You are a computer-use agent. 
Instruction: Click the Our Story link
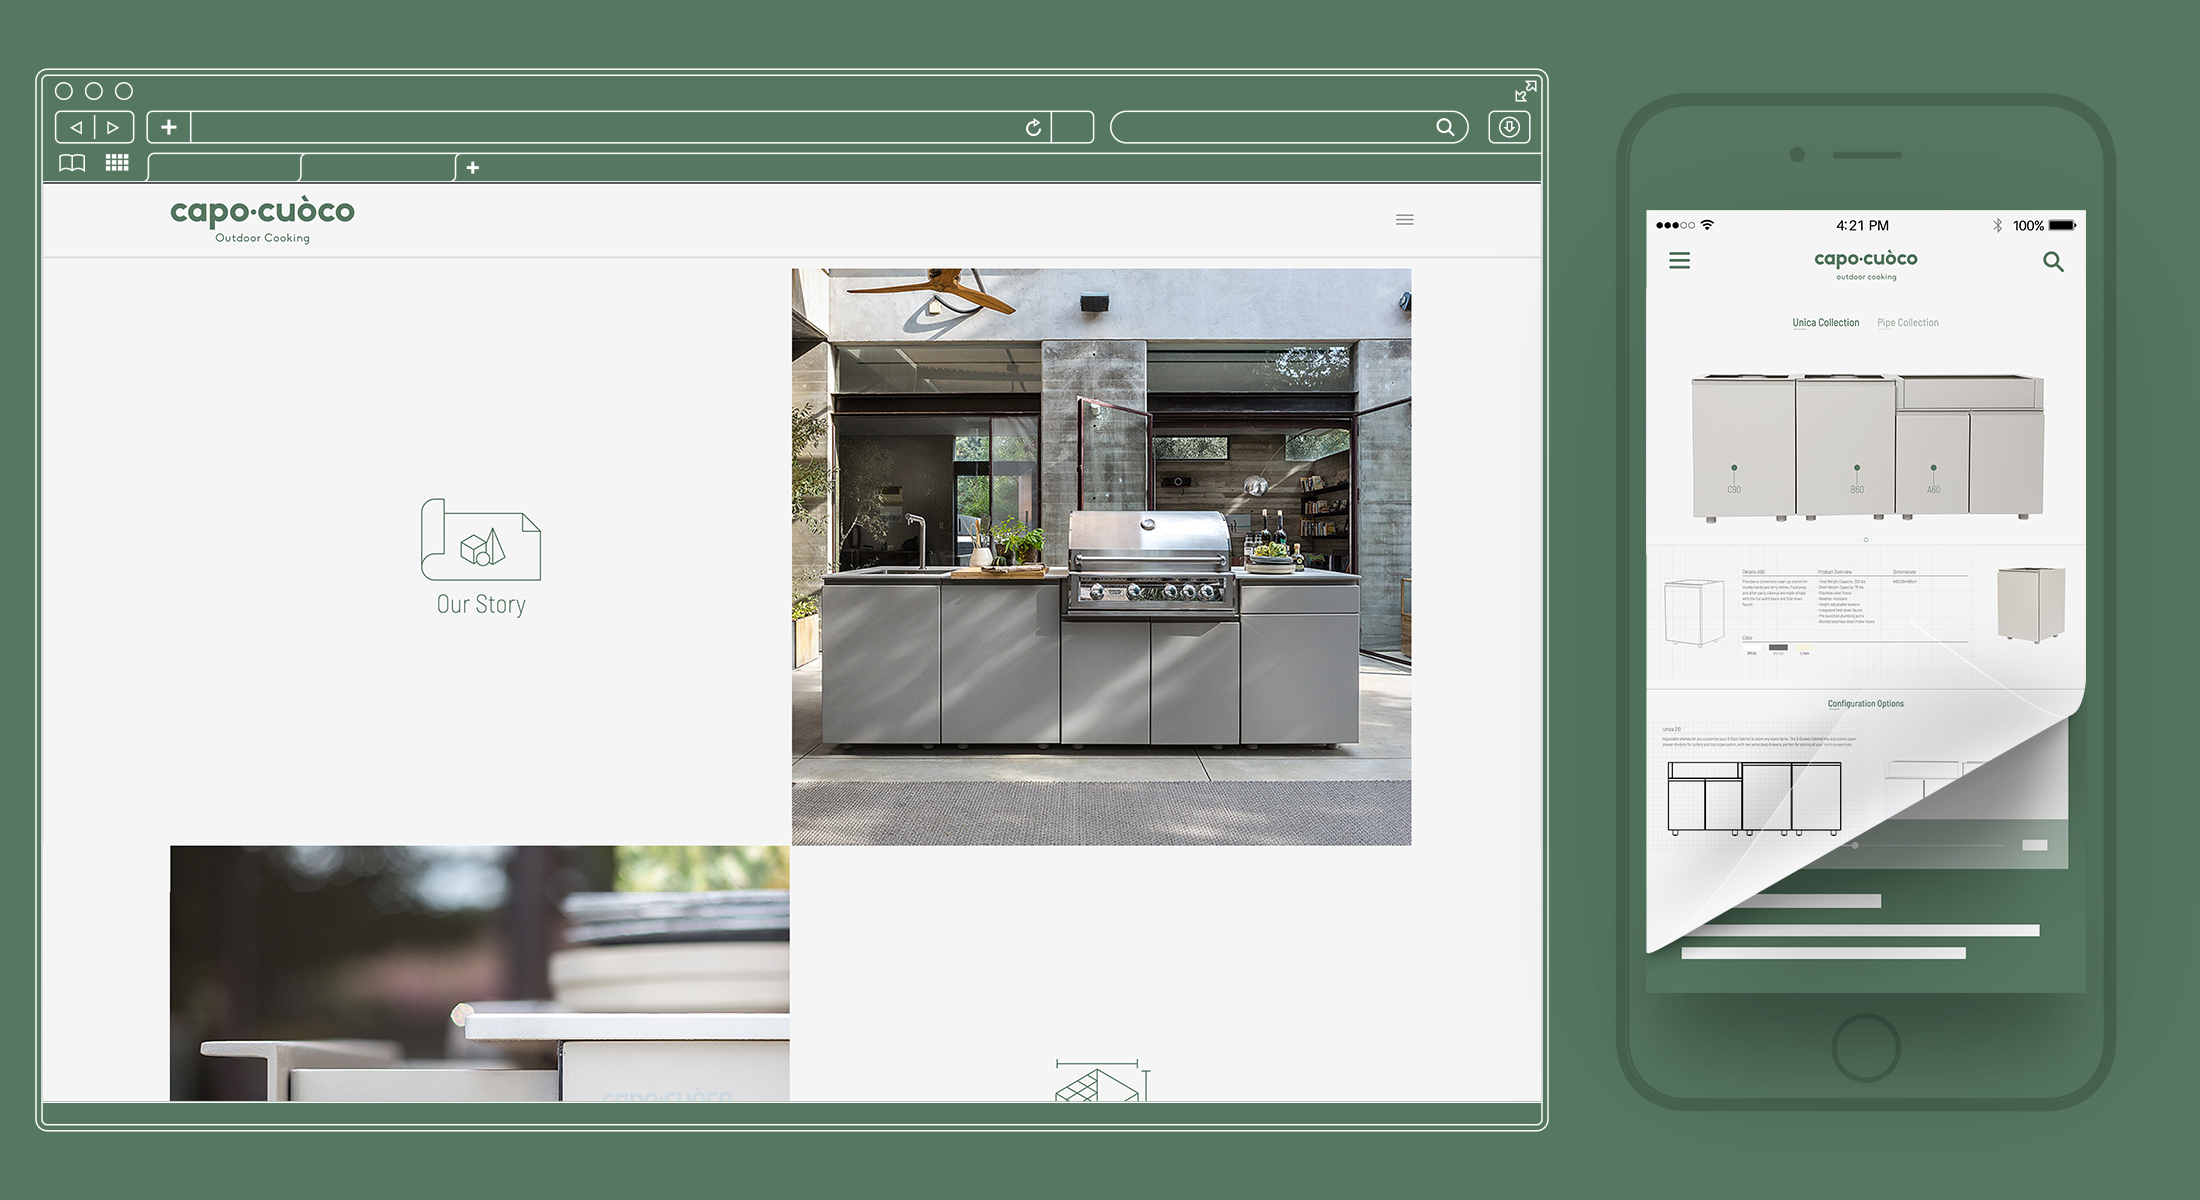tap(481, 604)
